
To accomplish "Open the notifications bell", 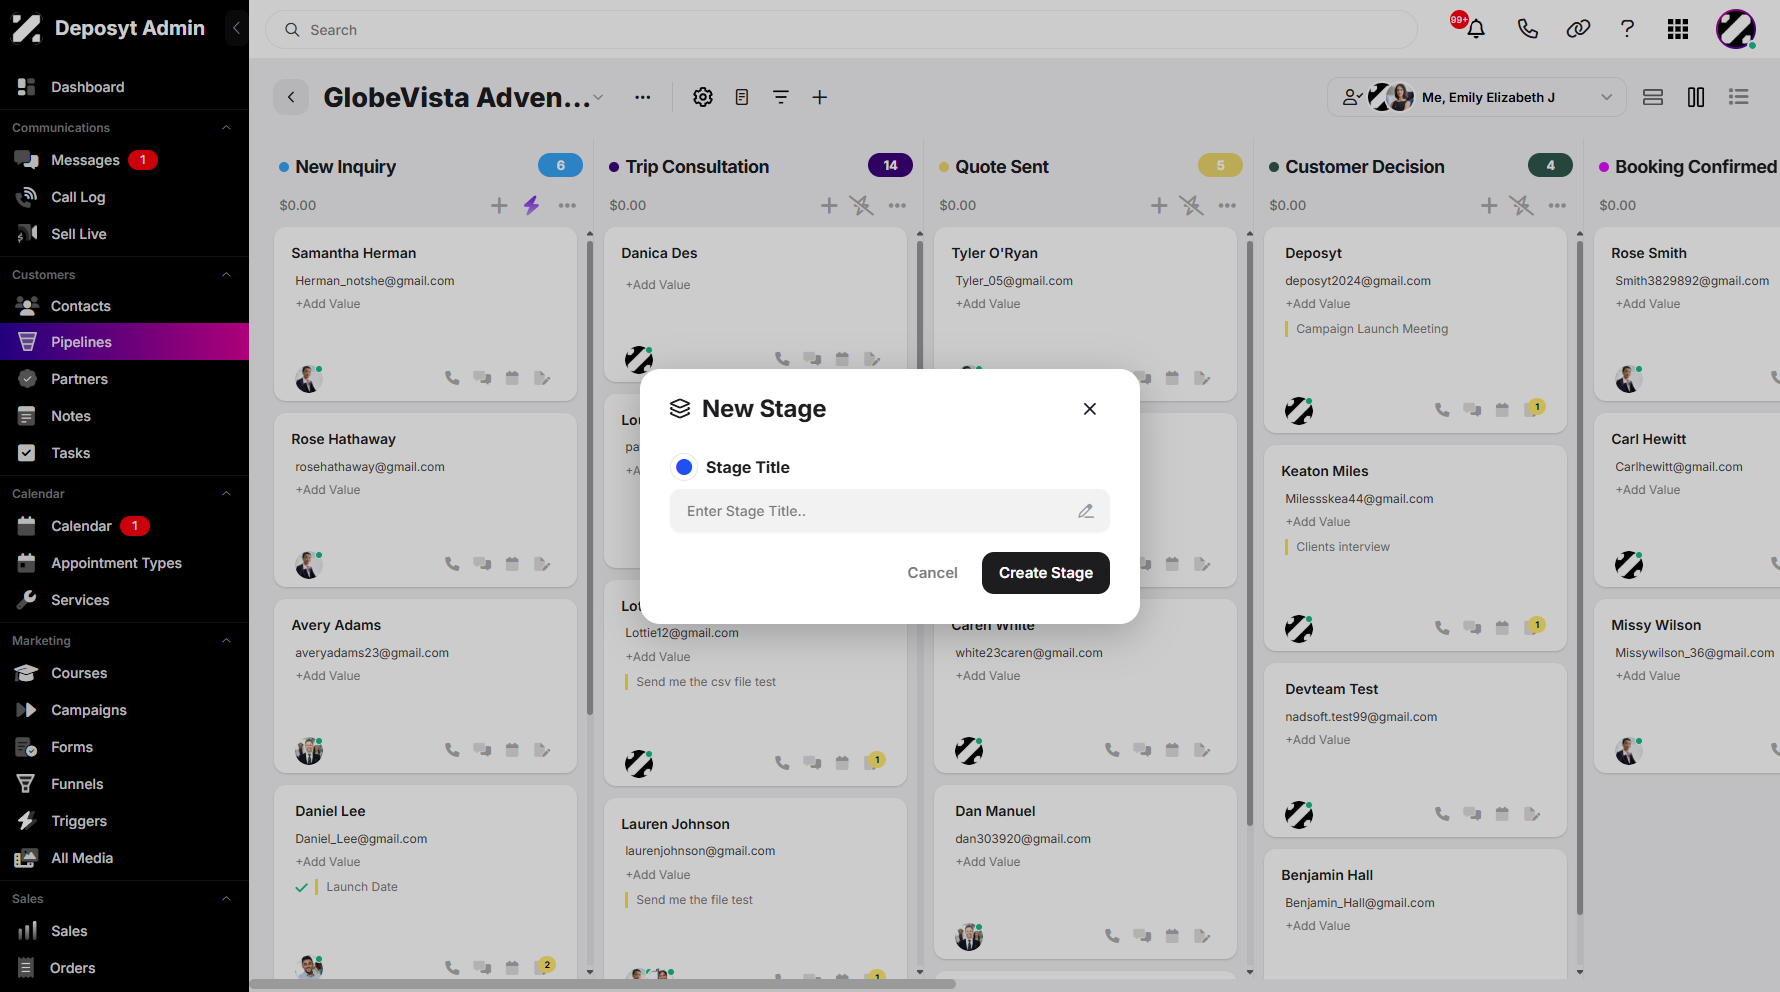I will coord(1475,29).
